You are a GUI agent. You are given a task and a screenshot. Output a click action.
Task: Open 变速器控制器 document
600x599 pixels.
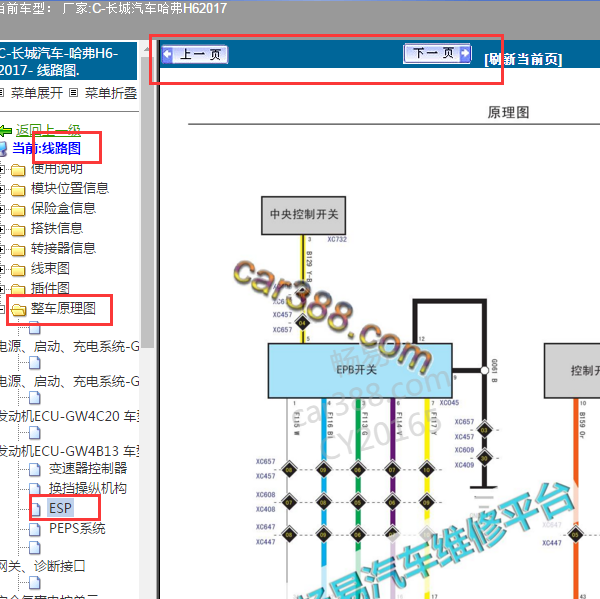point(88,468)
